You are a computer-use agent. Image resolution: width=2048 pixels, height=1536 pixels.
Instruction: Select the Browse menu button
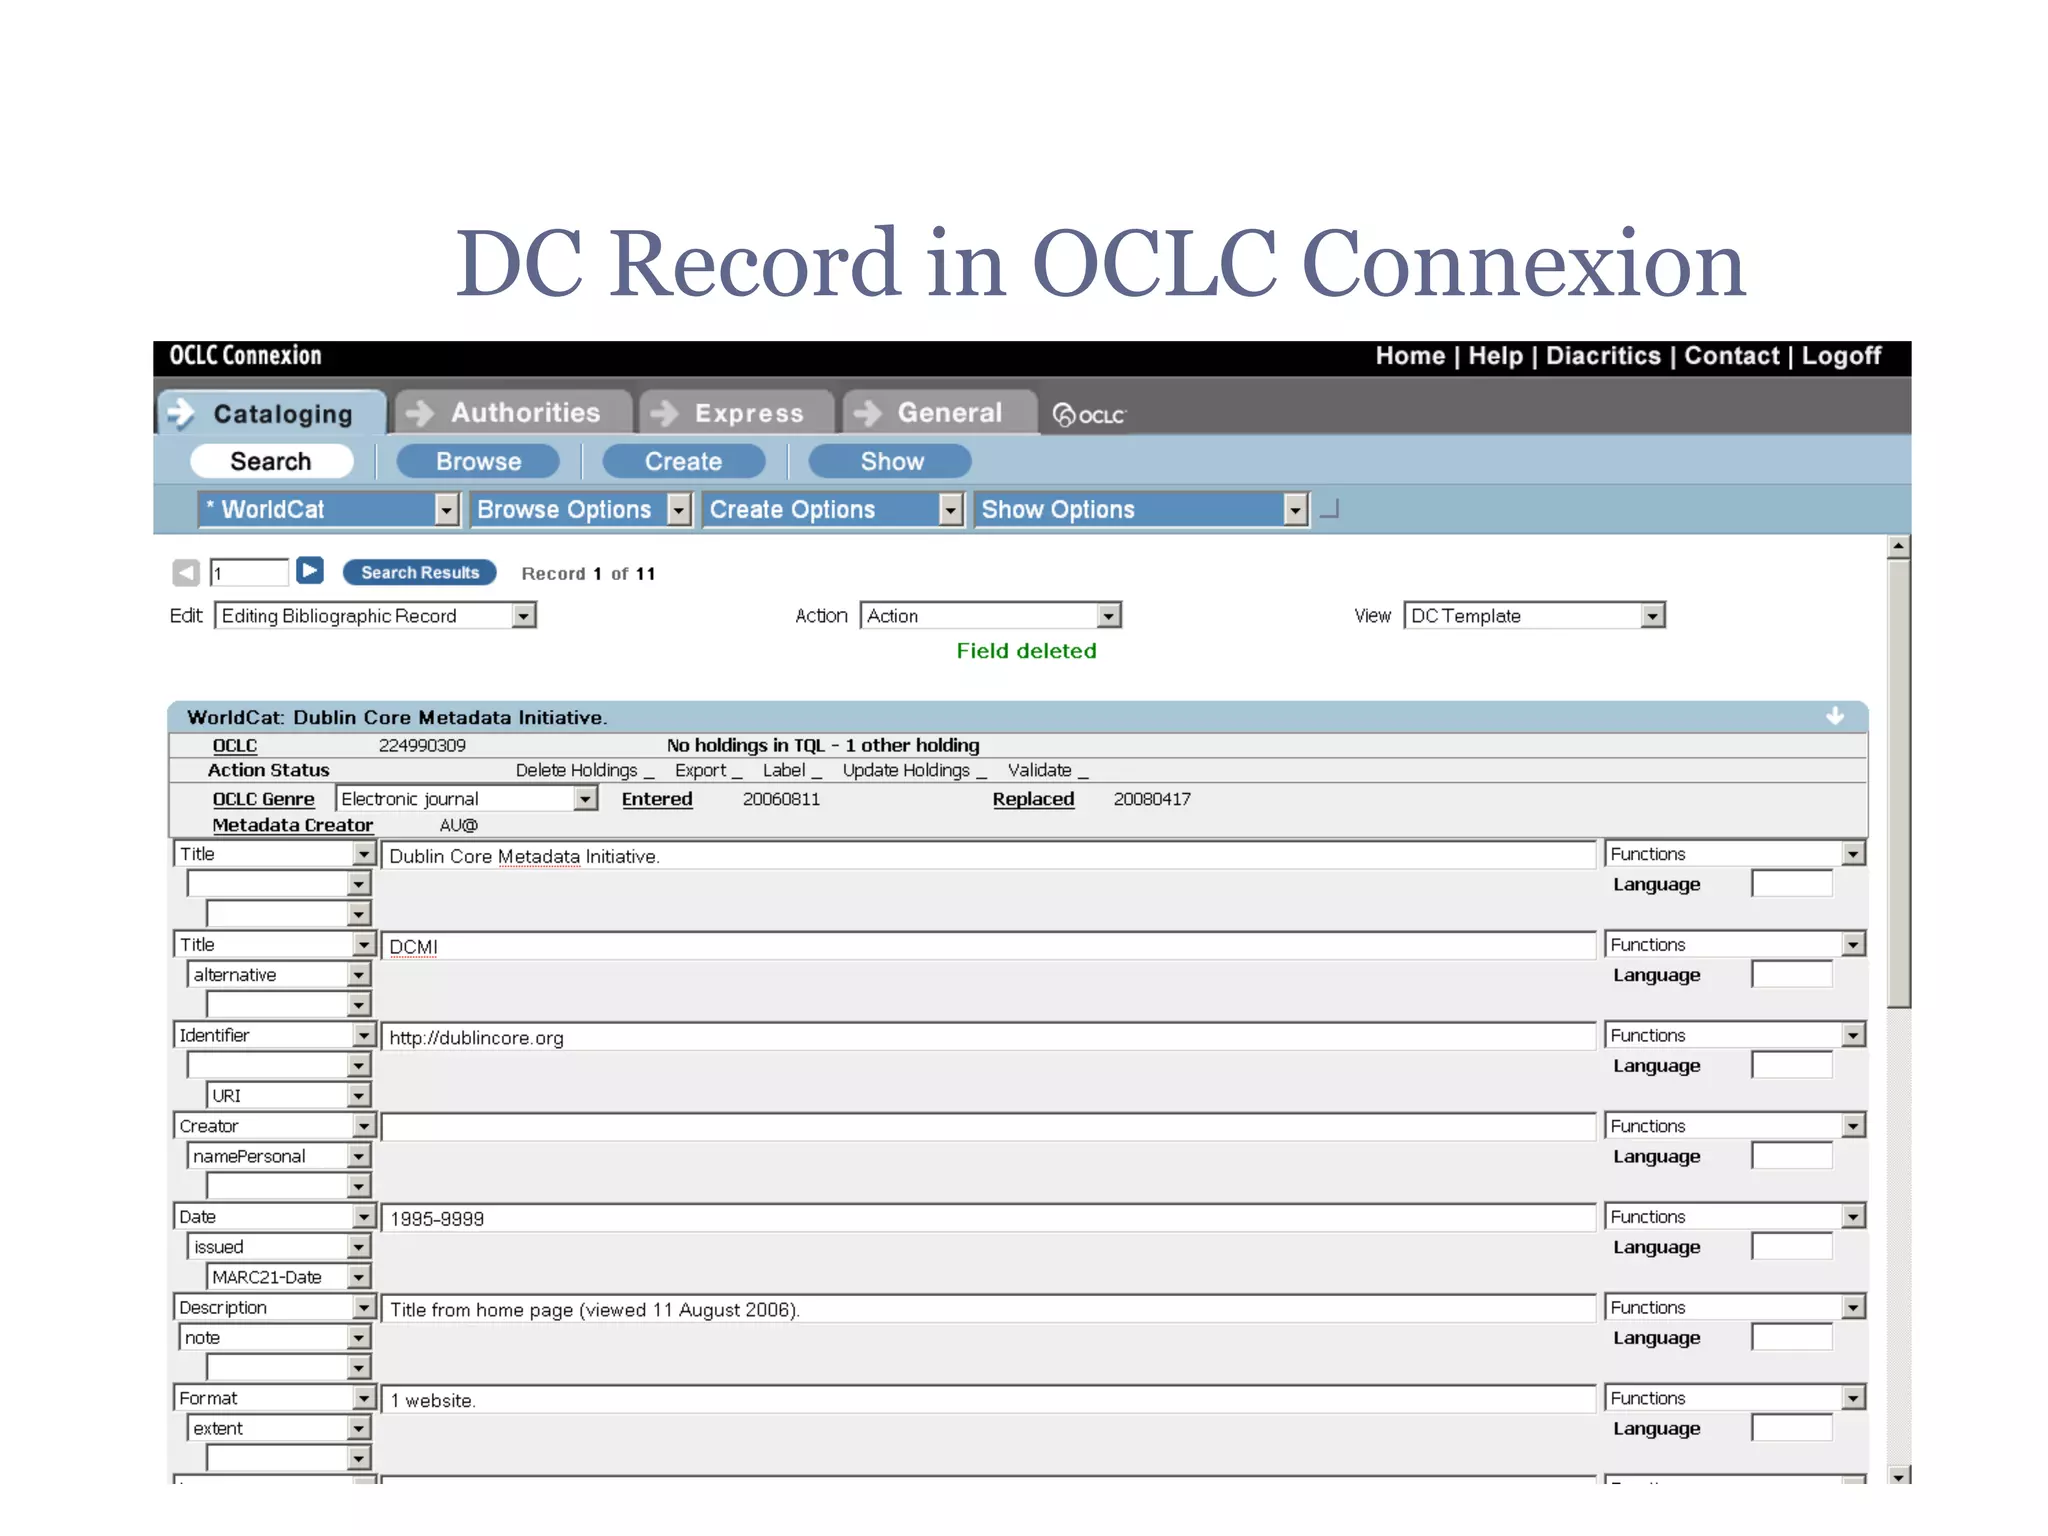tap(478, 461)
